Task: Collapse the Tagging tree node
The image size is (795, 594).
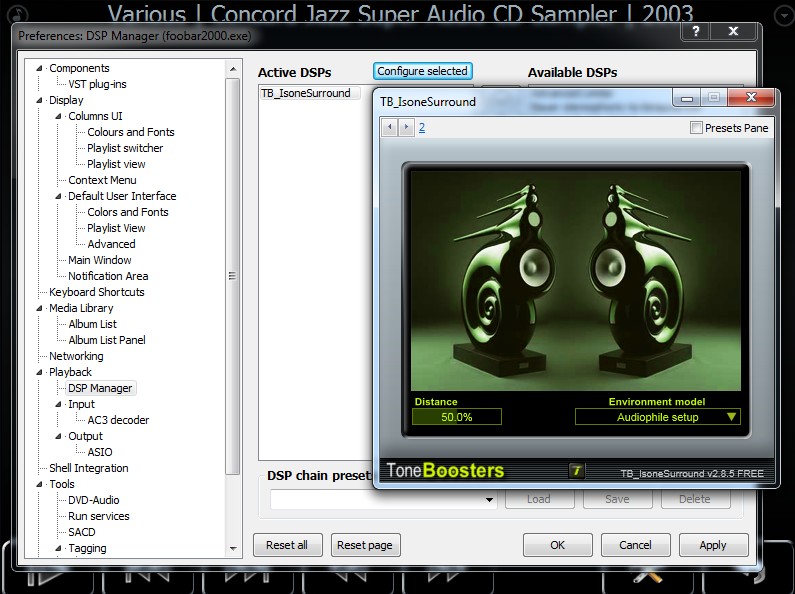Action: [58, 548]
